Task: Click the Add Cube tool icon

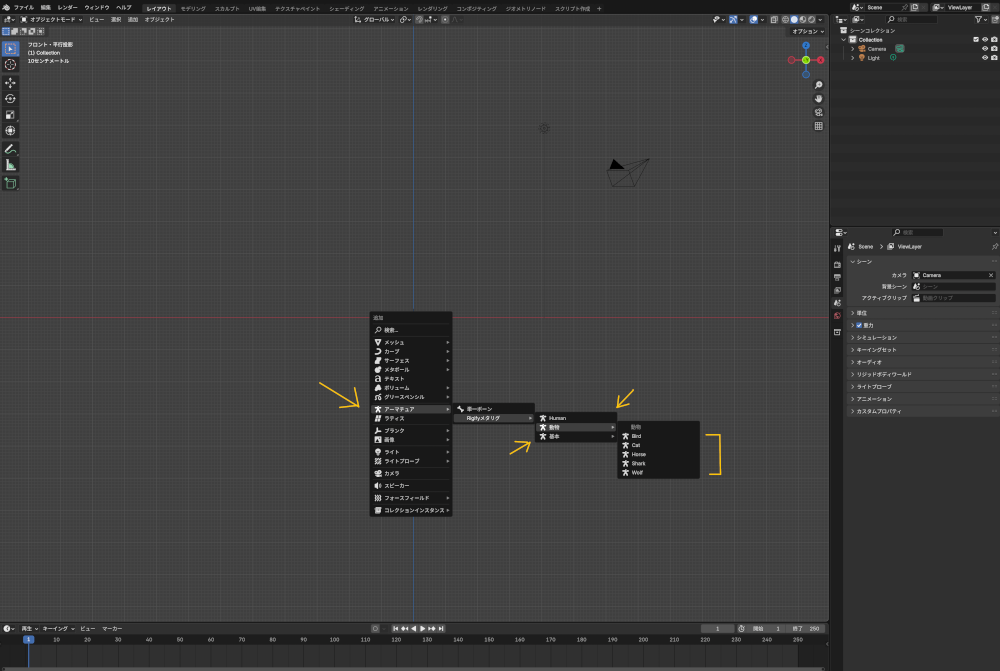Action: tap(10, 184)
